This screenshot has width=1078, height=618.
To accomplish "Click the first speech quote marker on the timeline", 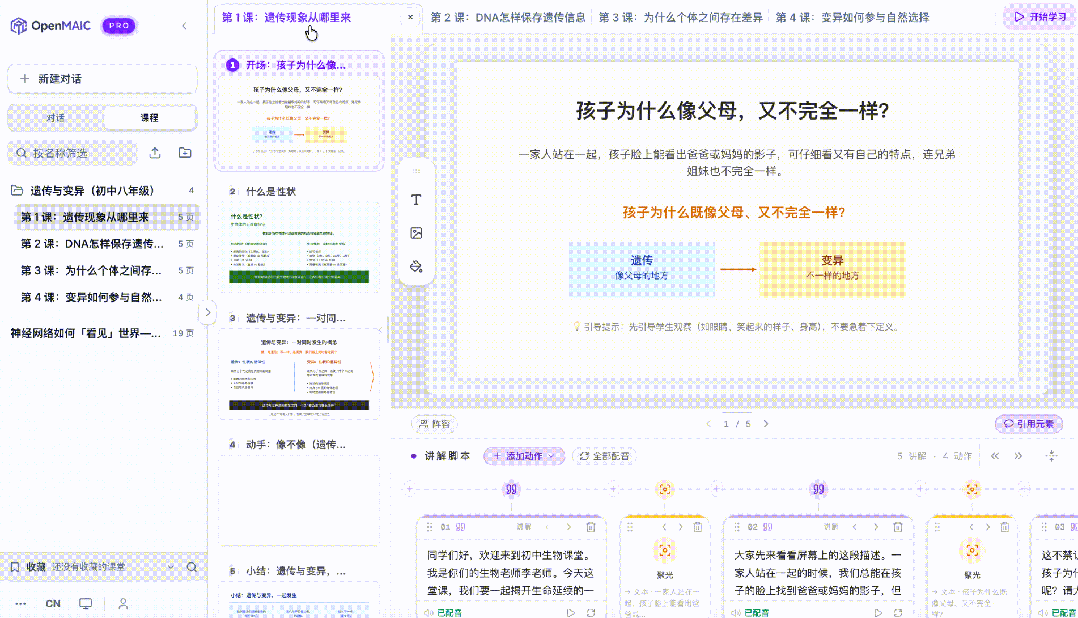I will pos(511,489).
